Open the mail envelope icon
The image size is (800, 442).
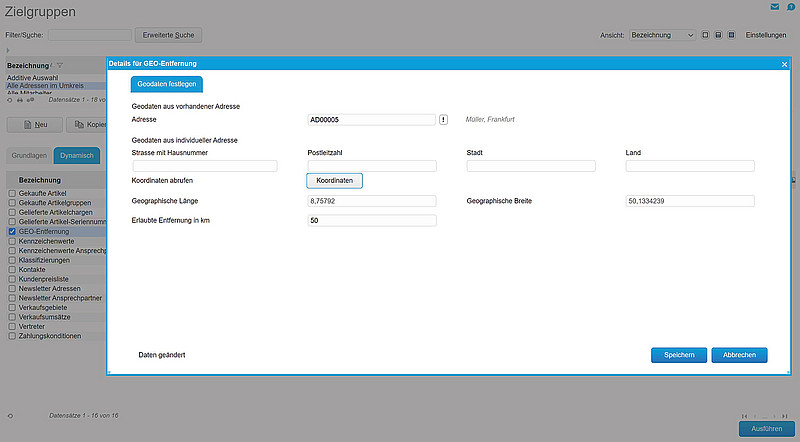[x=774, y=7]
